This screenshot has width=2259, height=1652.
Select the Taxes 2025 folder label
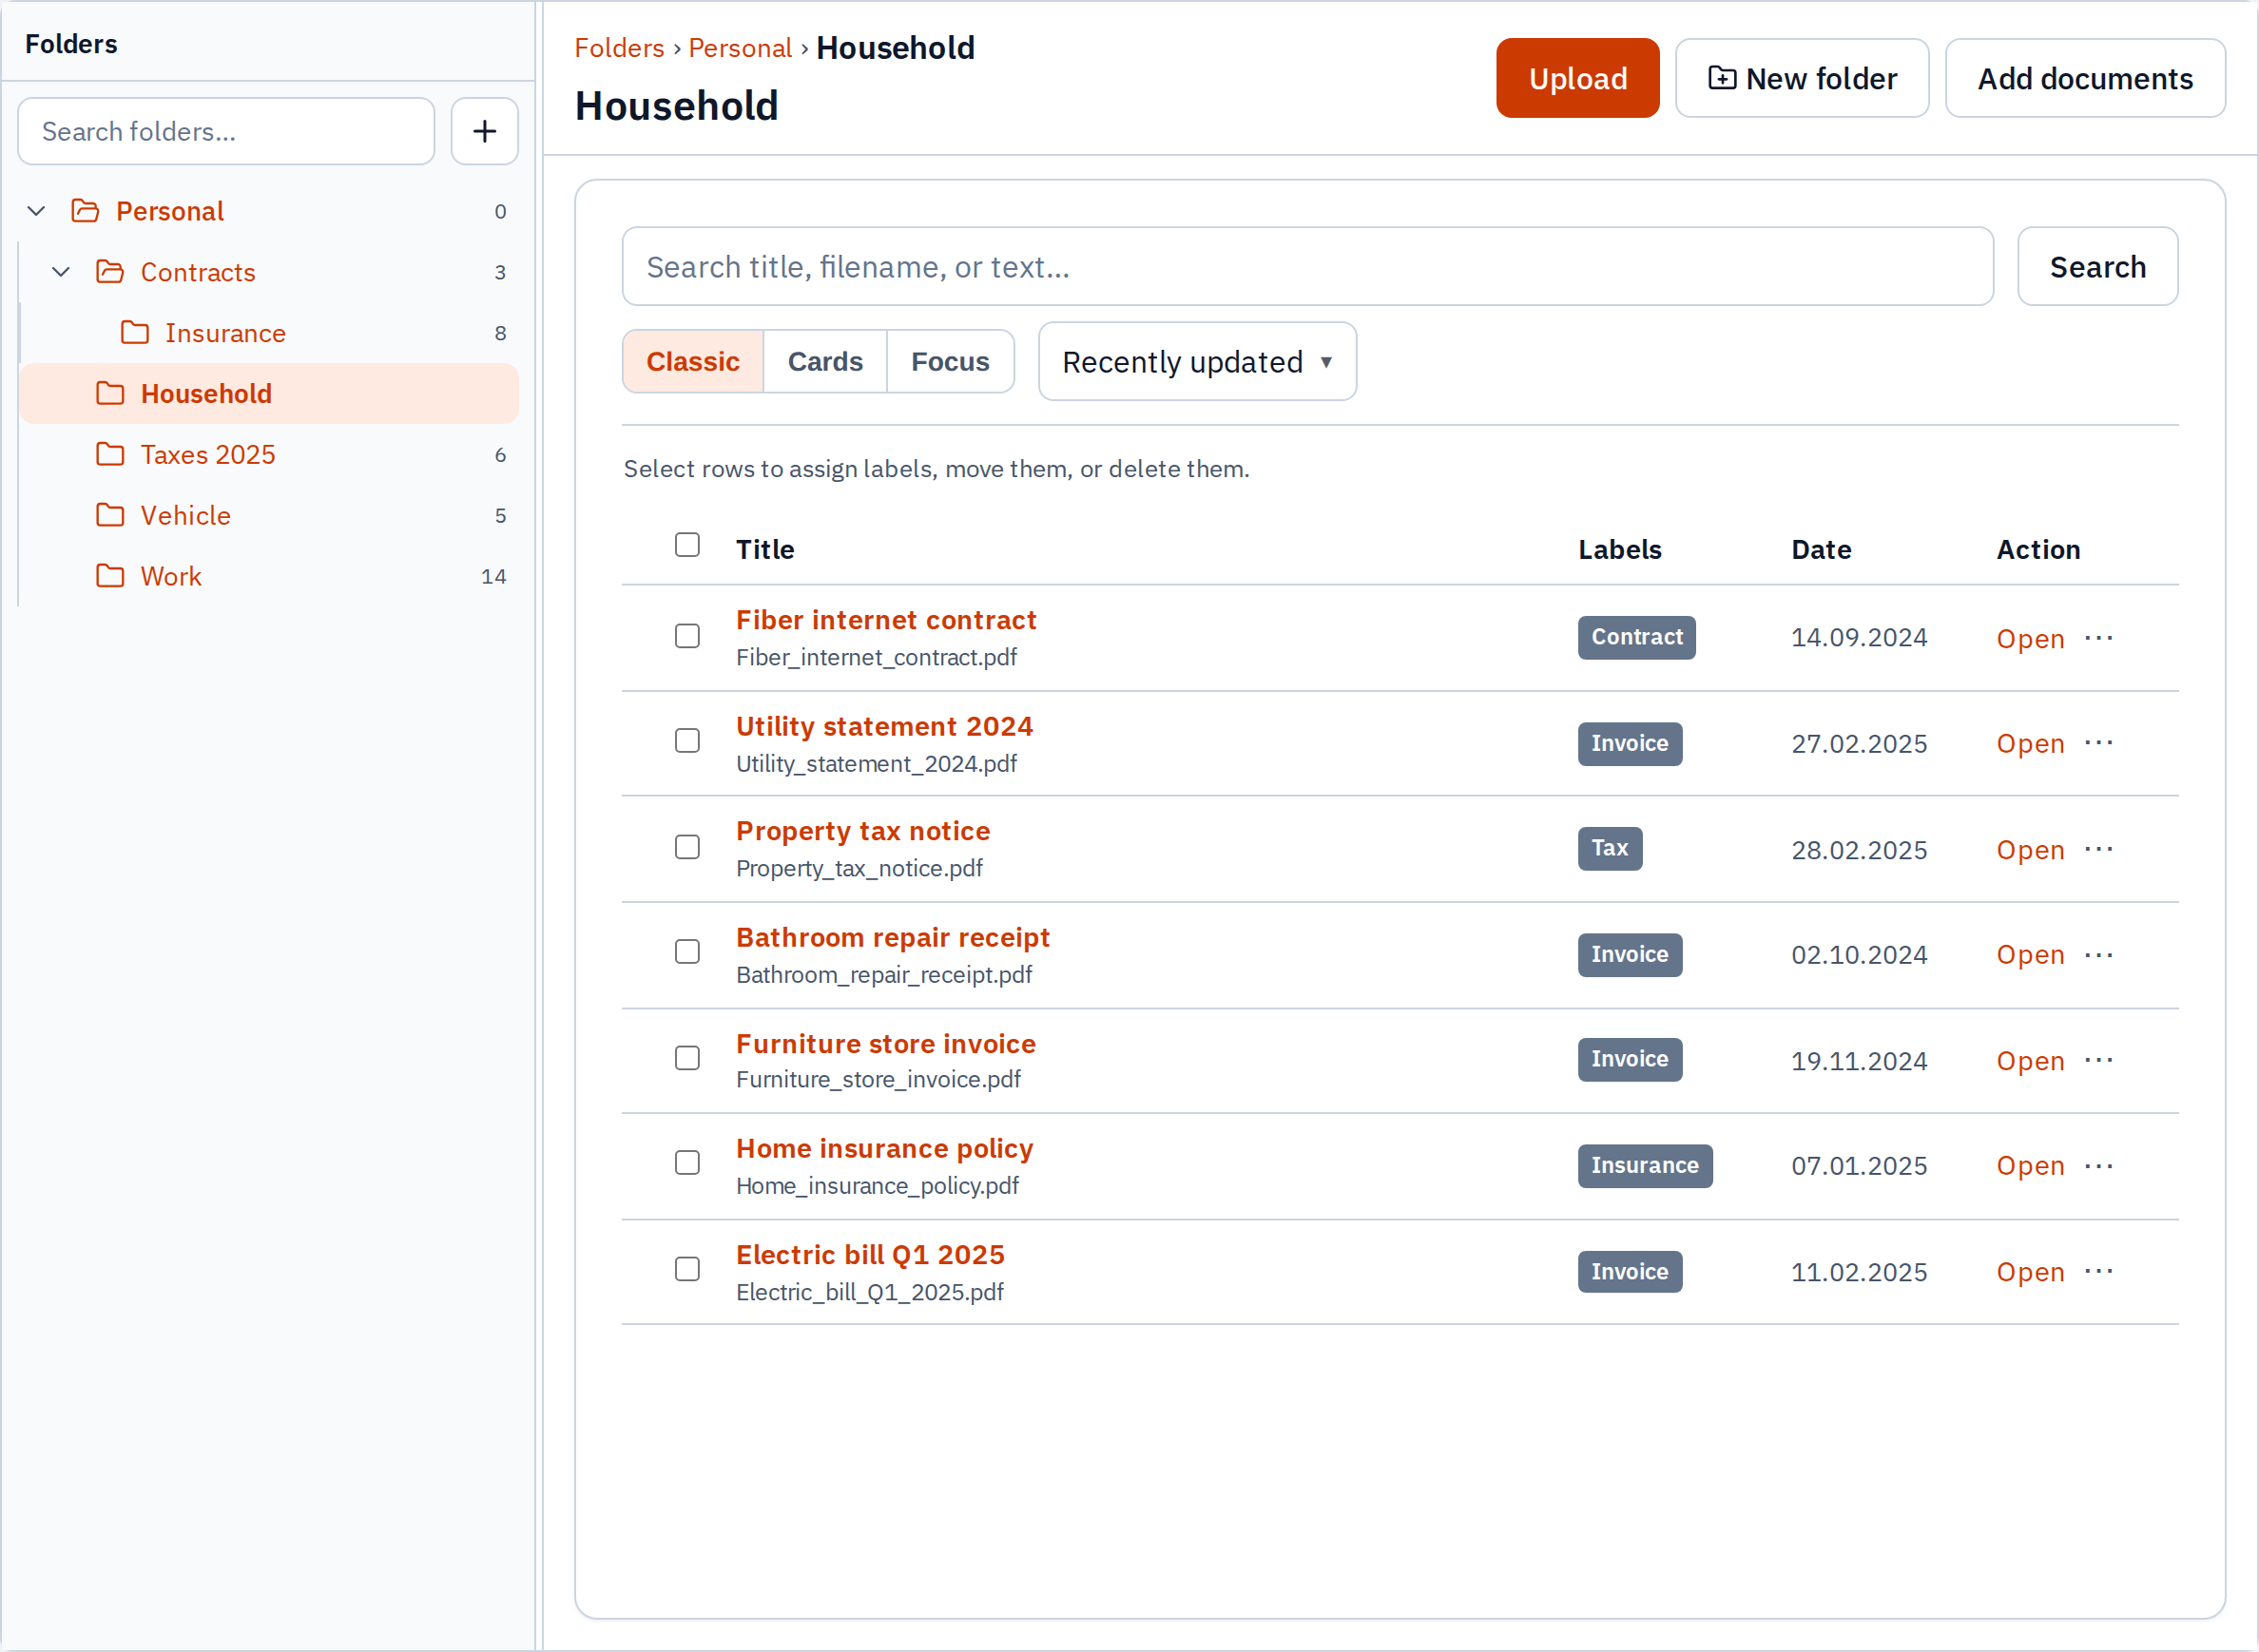(x=208, y=455)
